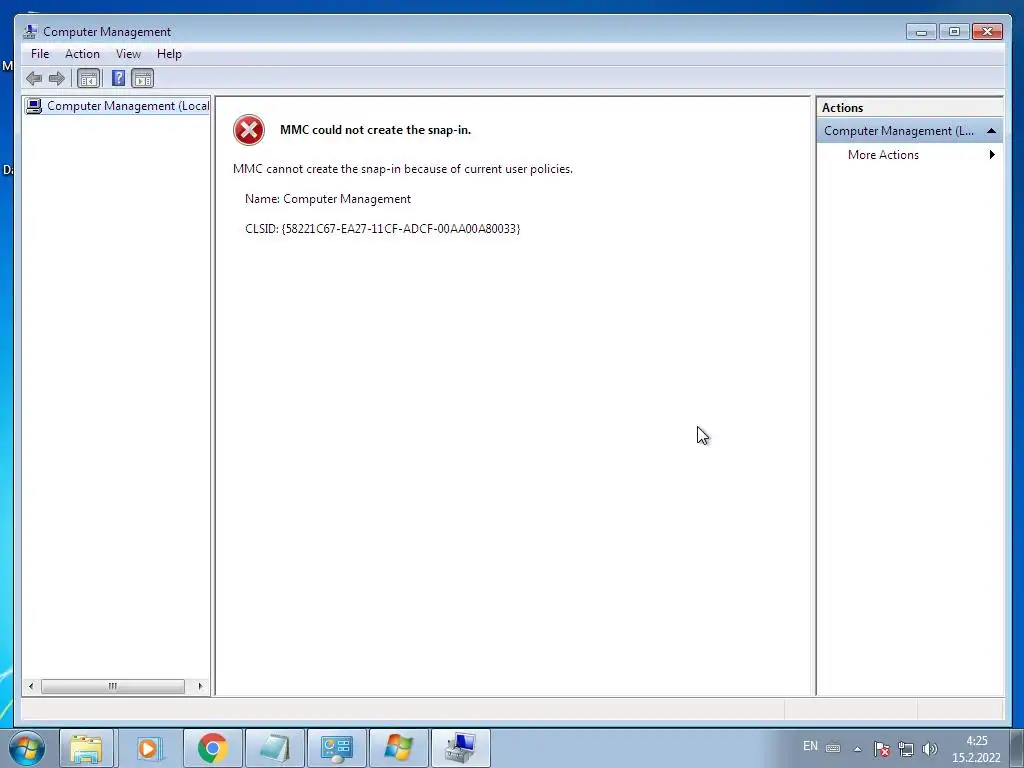Click the 'Name: Computer Management' line
1024x768 pixels.
pos(328,199)
